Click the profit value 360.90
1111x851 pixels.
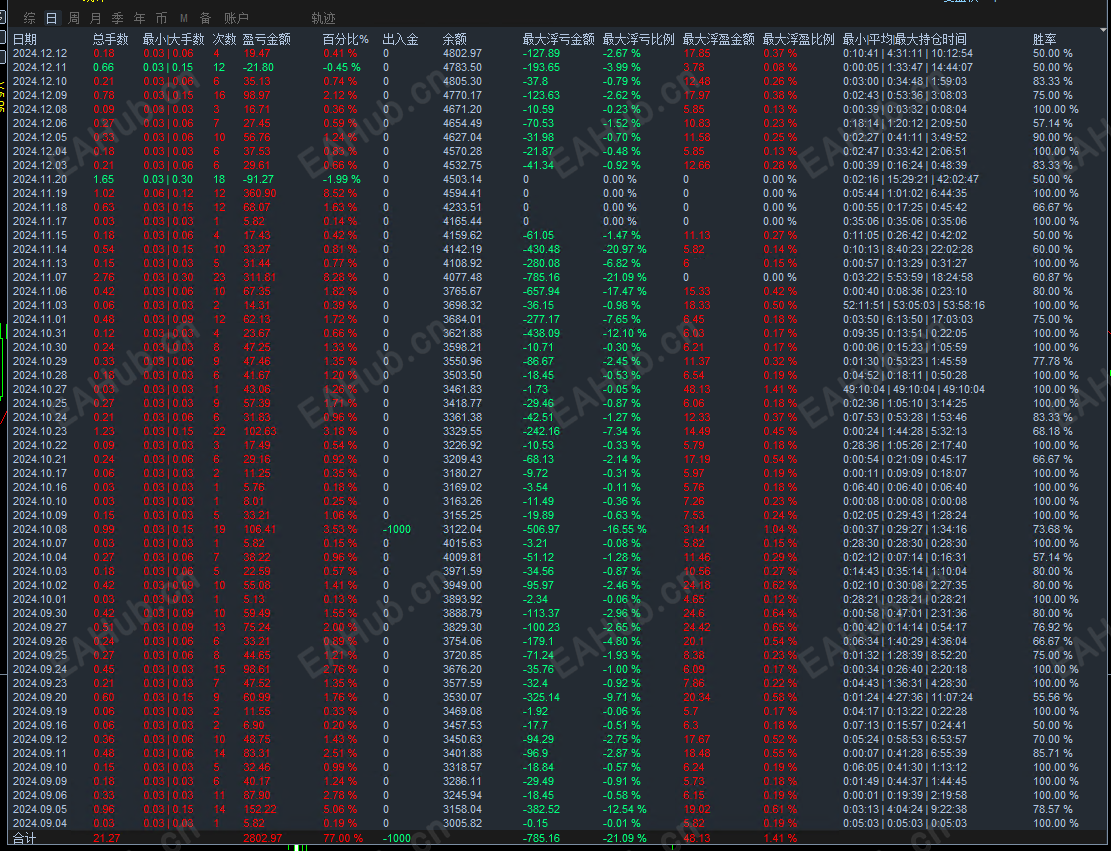coord(259,193)
